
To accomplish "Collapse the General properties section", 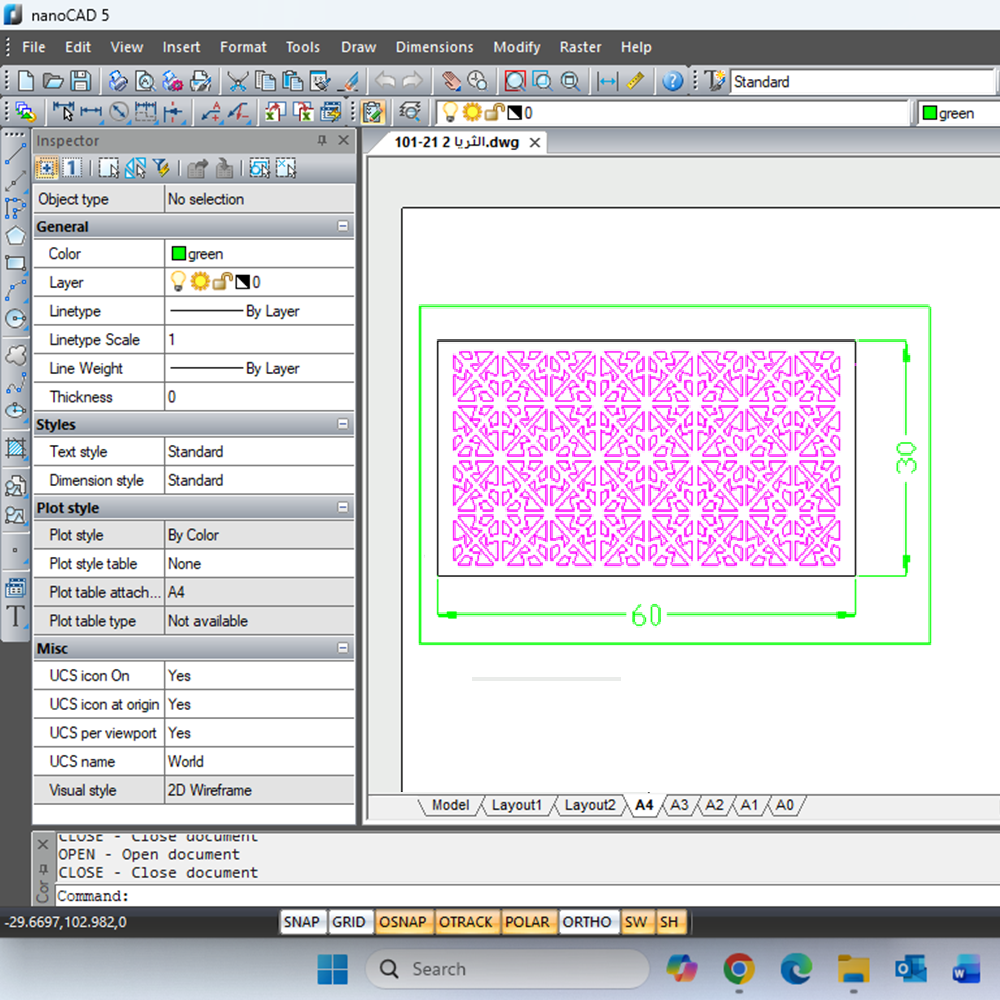I will pyautogui.click(x=343, y=227).
